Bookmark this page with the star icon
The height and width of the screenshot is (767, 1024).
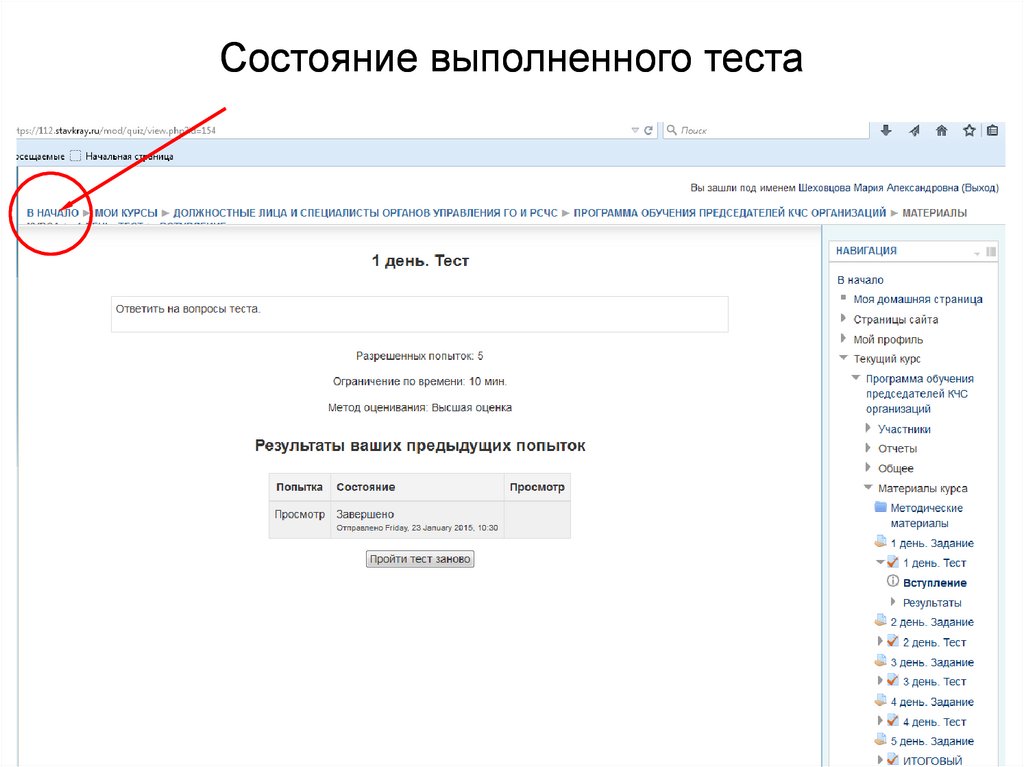coord(969,129)
